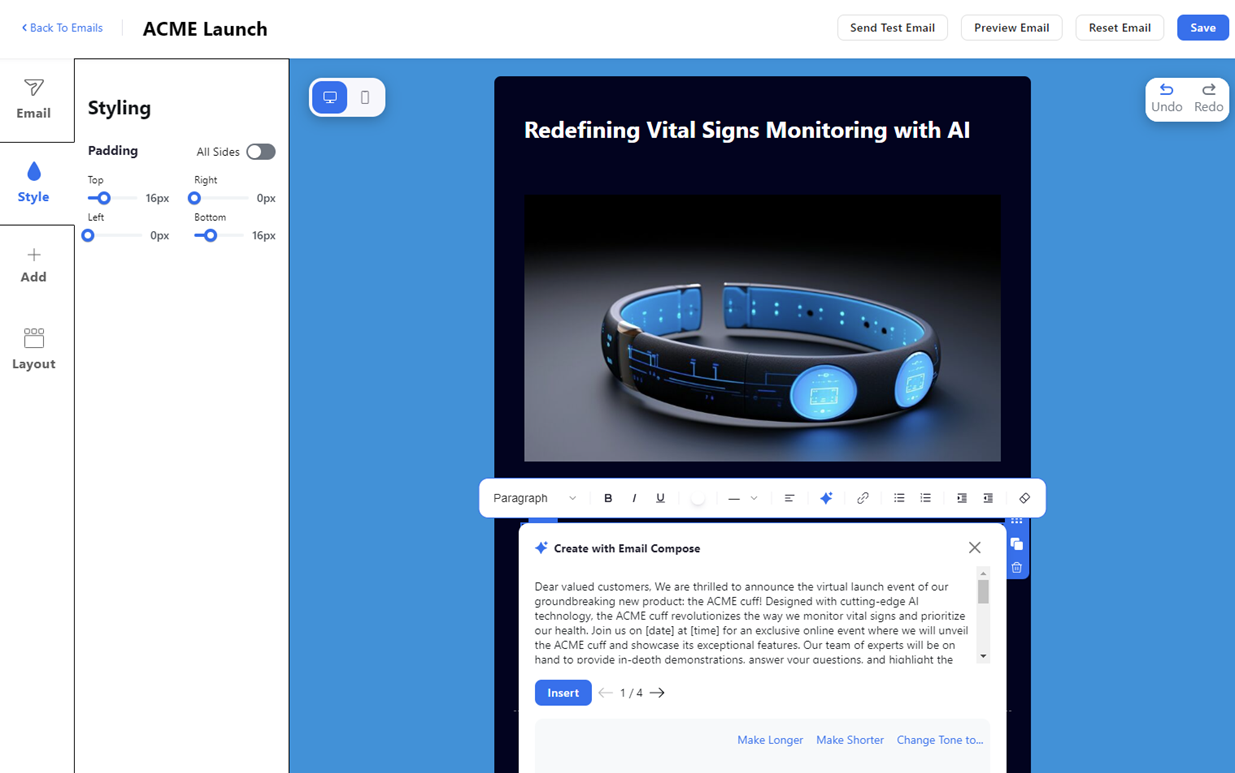Redo the last undone change
This screenshot has width=1235, height=773.
[x=1208, y=98]
